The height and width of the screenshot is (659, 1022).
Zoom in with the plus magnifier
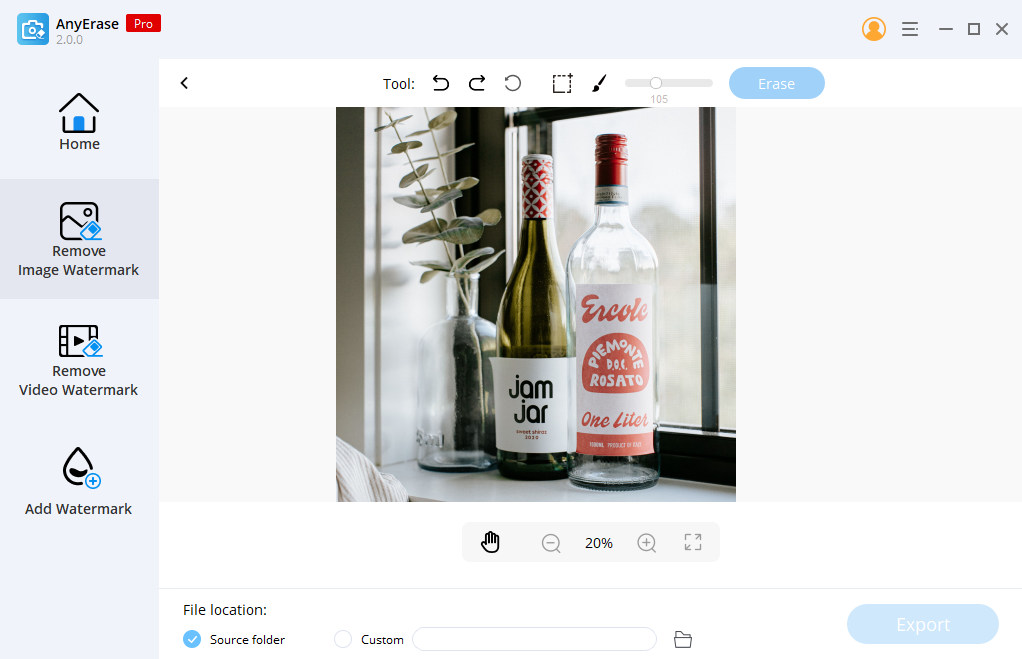[x=647, y=543]
